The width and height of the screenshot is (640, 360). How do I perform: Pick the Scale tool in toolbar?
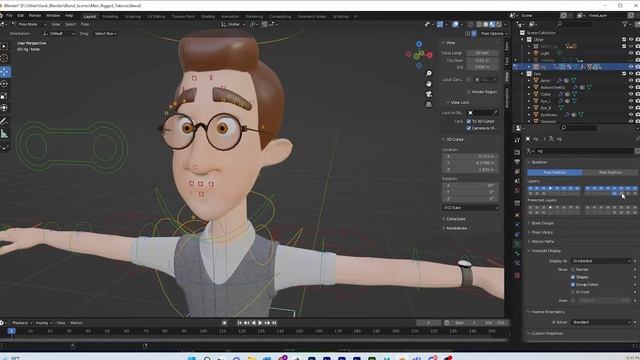[4, 96]
